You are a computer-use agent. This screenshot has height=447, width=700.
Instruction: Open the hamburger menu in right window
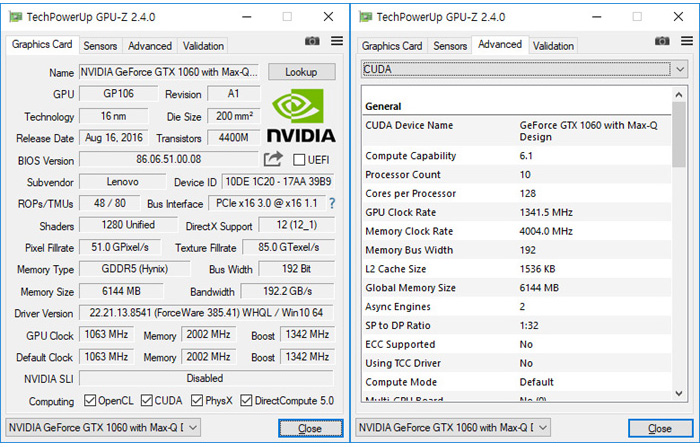(x=687, y=41)
